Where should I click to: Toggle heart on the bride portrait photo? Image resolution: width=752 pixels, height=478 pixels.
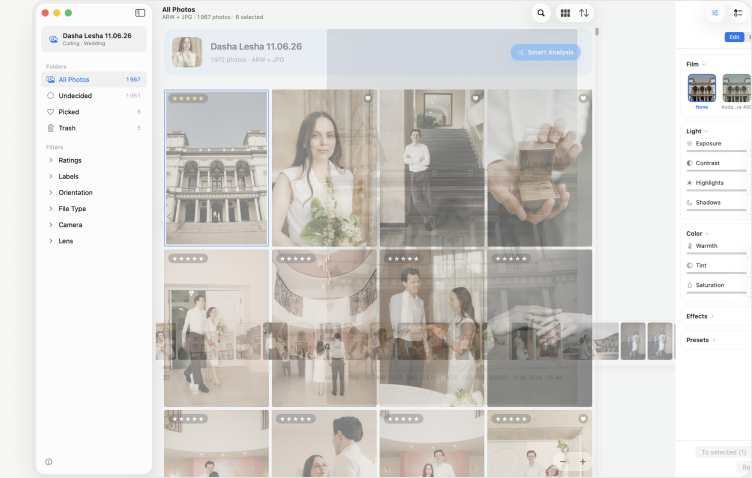[x=368, y=98]
